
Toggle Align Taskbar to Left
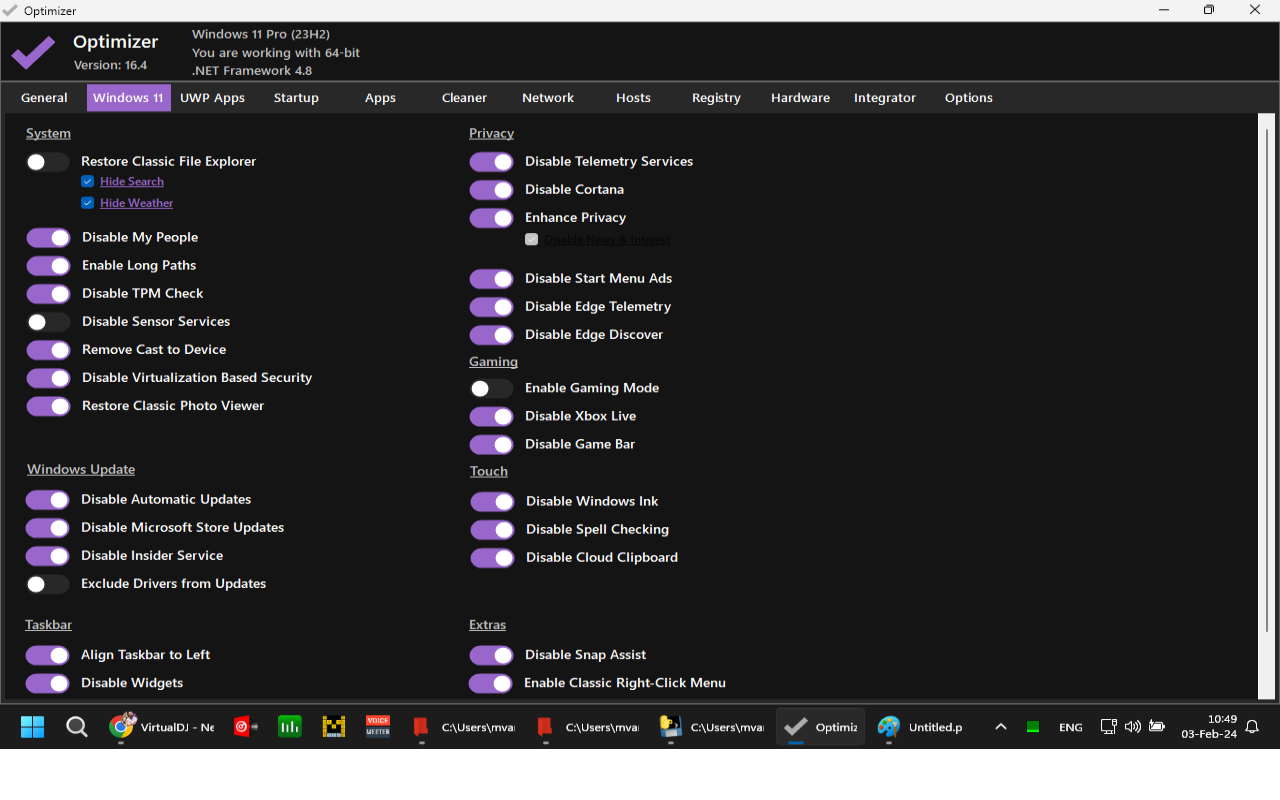click(x=47, y=655)
